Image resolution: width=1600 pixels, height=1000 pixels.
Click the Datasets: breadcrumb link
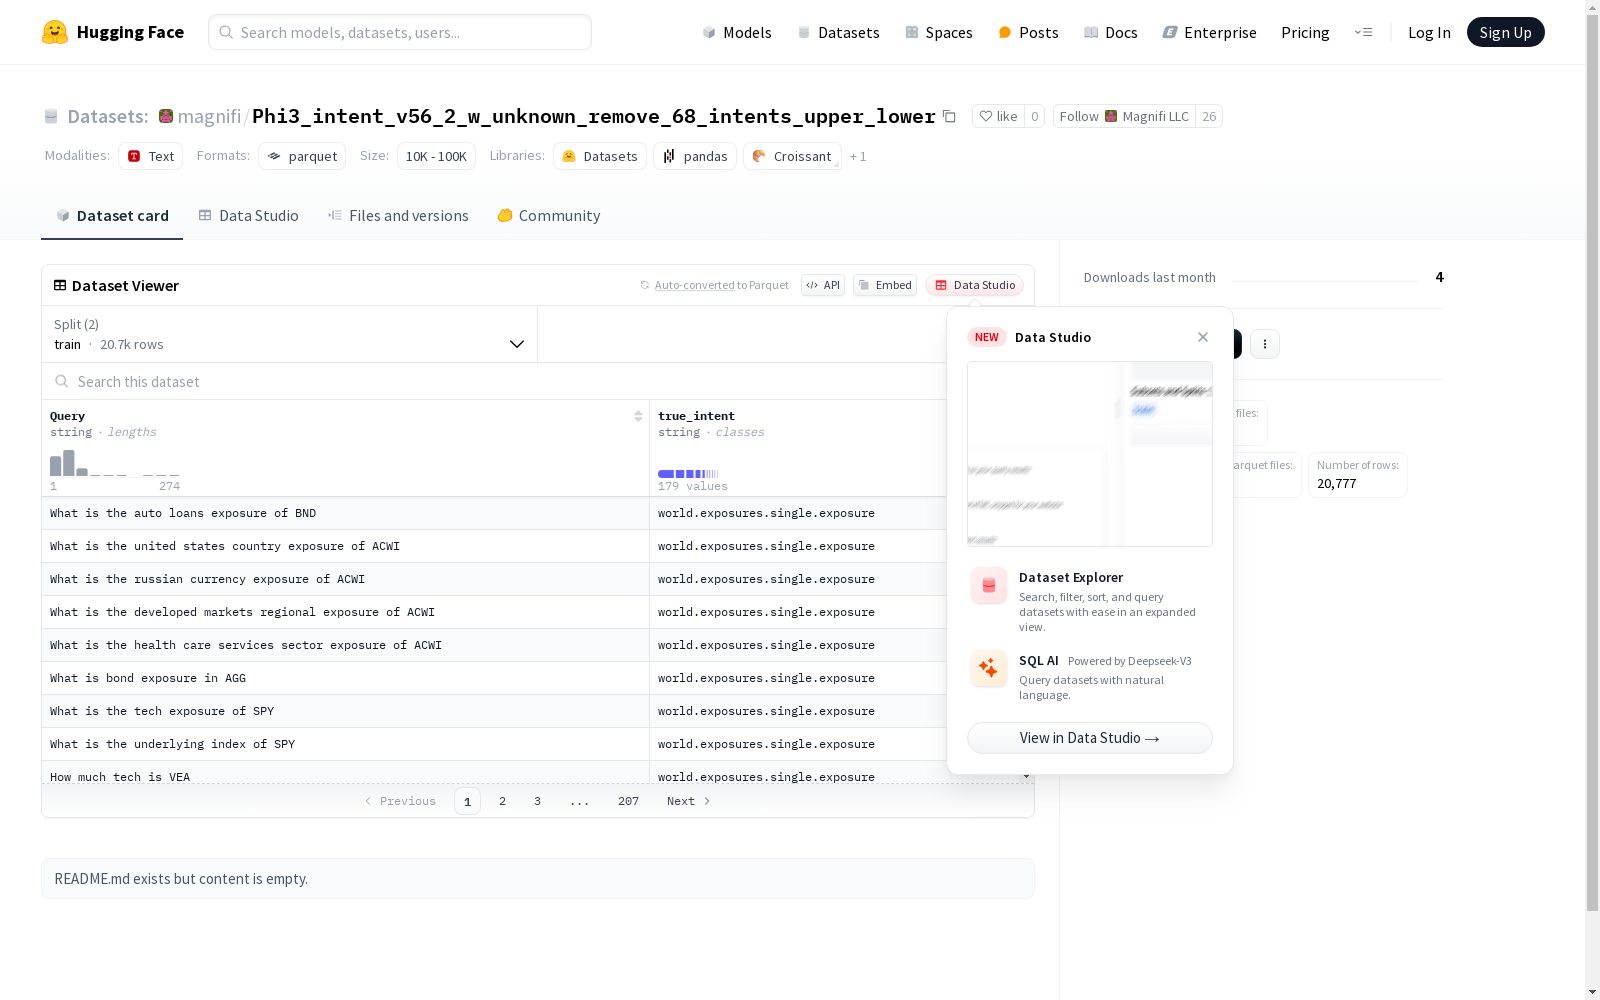click(107, 116)
